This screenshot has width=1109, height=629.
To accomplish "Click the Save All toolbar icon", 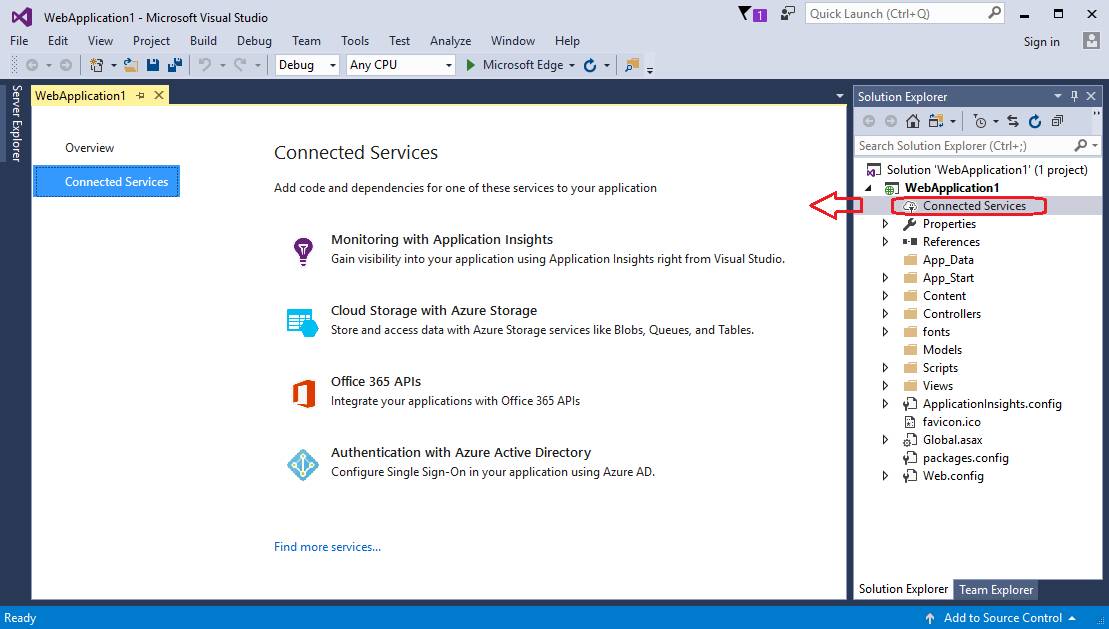I will pyautogui.click(x=172, y=65).
